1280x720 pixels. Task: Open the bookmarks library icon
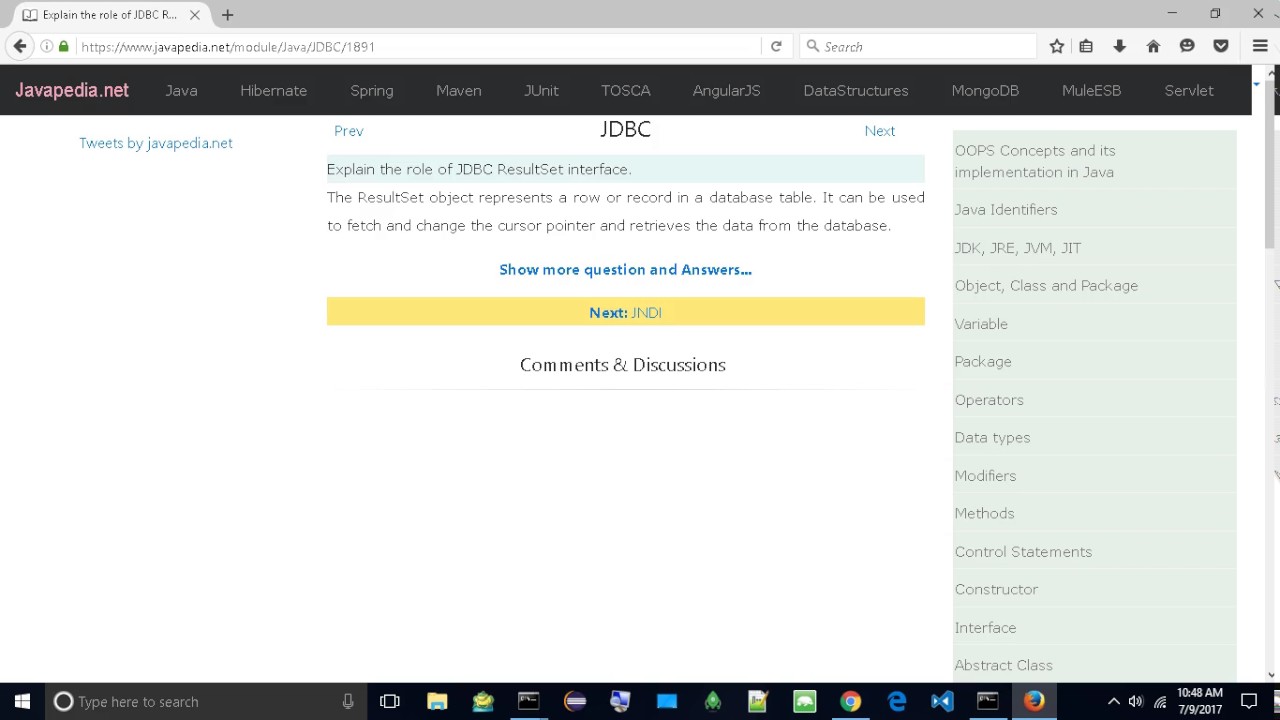click(1086, 46)
